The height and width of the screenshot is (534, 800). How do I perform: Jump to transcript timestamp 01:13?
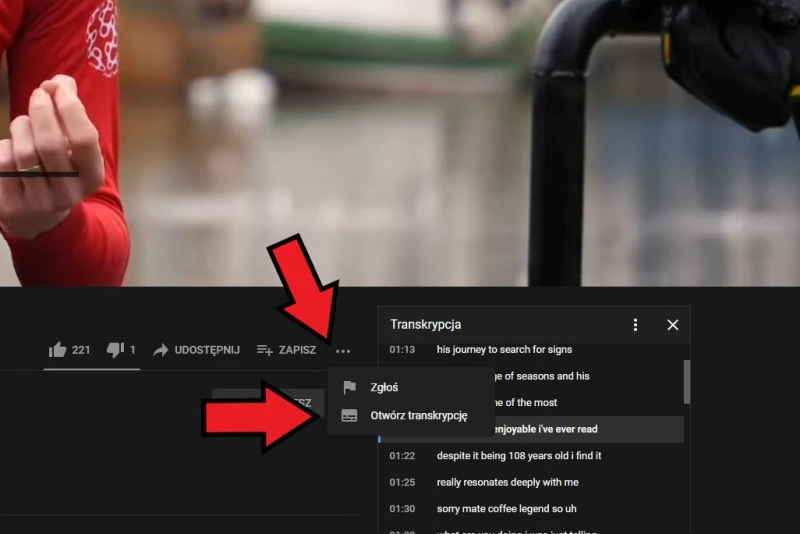pyautogui.click(x=402, y=350)
